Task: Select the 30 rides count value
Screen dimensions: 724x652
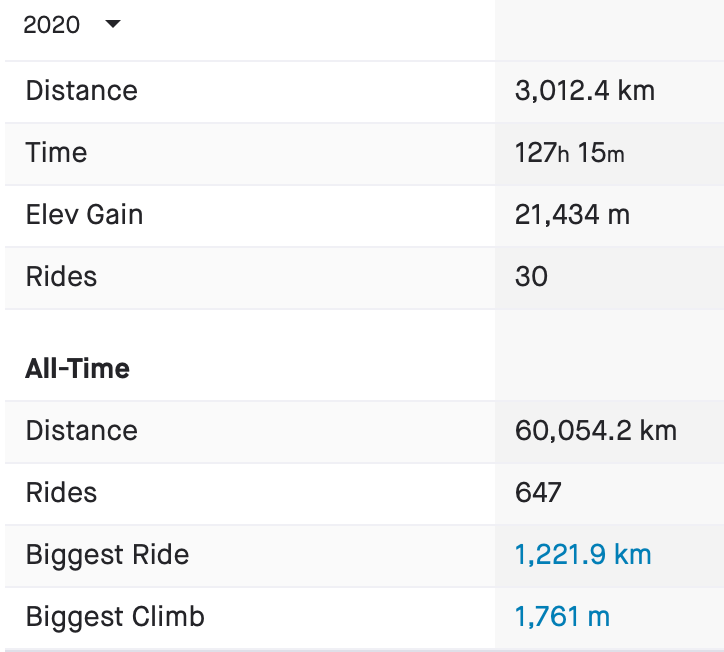Action: (531, 277)
